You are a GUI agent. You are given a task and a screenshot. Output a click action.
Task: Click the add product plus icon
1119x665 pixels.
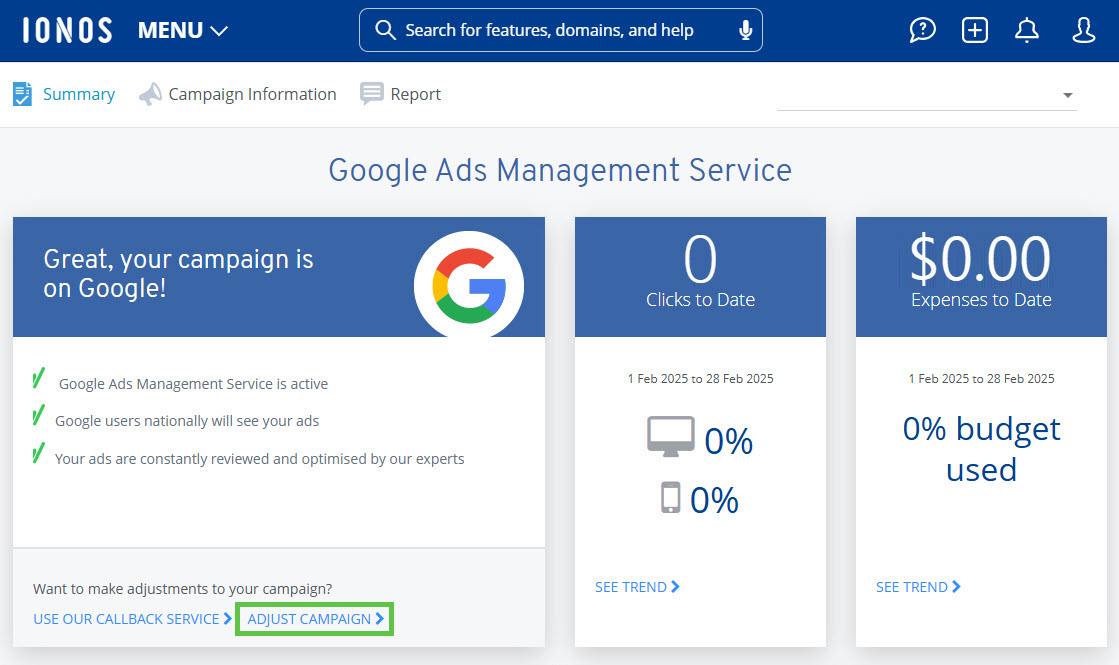click(974, 30)
